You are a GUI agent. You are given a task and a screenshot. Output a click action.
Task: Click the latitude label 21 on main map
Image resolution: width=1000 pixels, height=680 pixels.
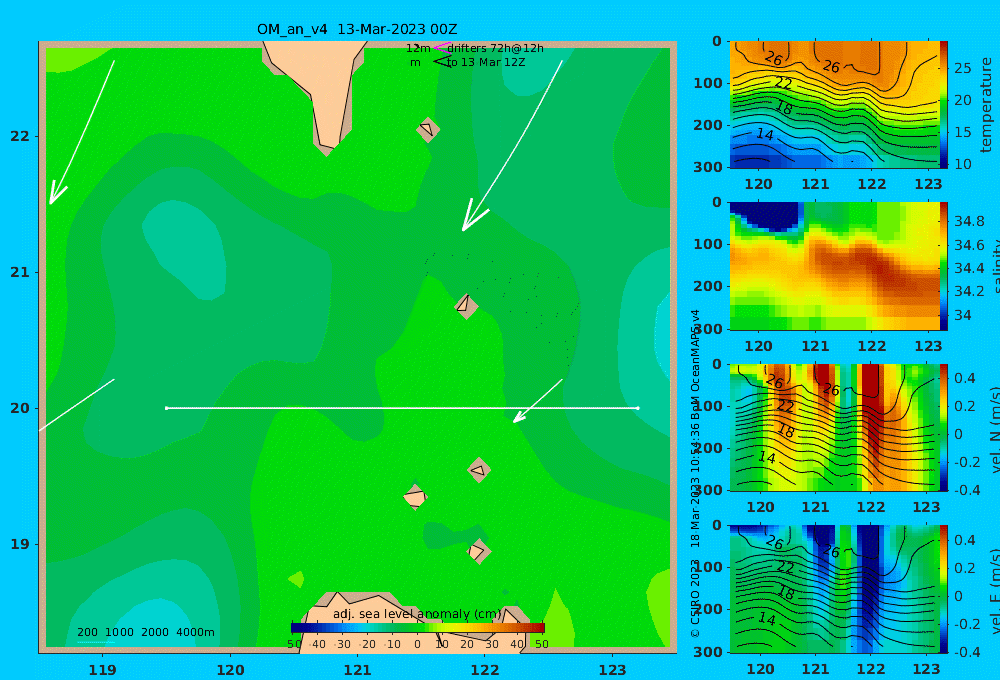[20, 272]
